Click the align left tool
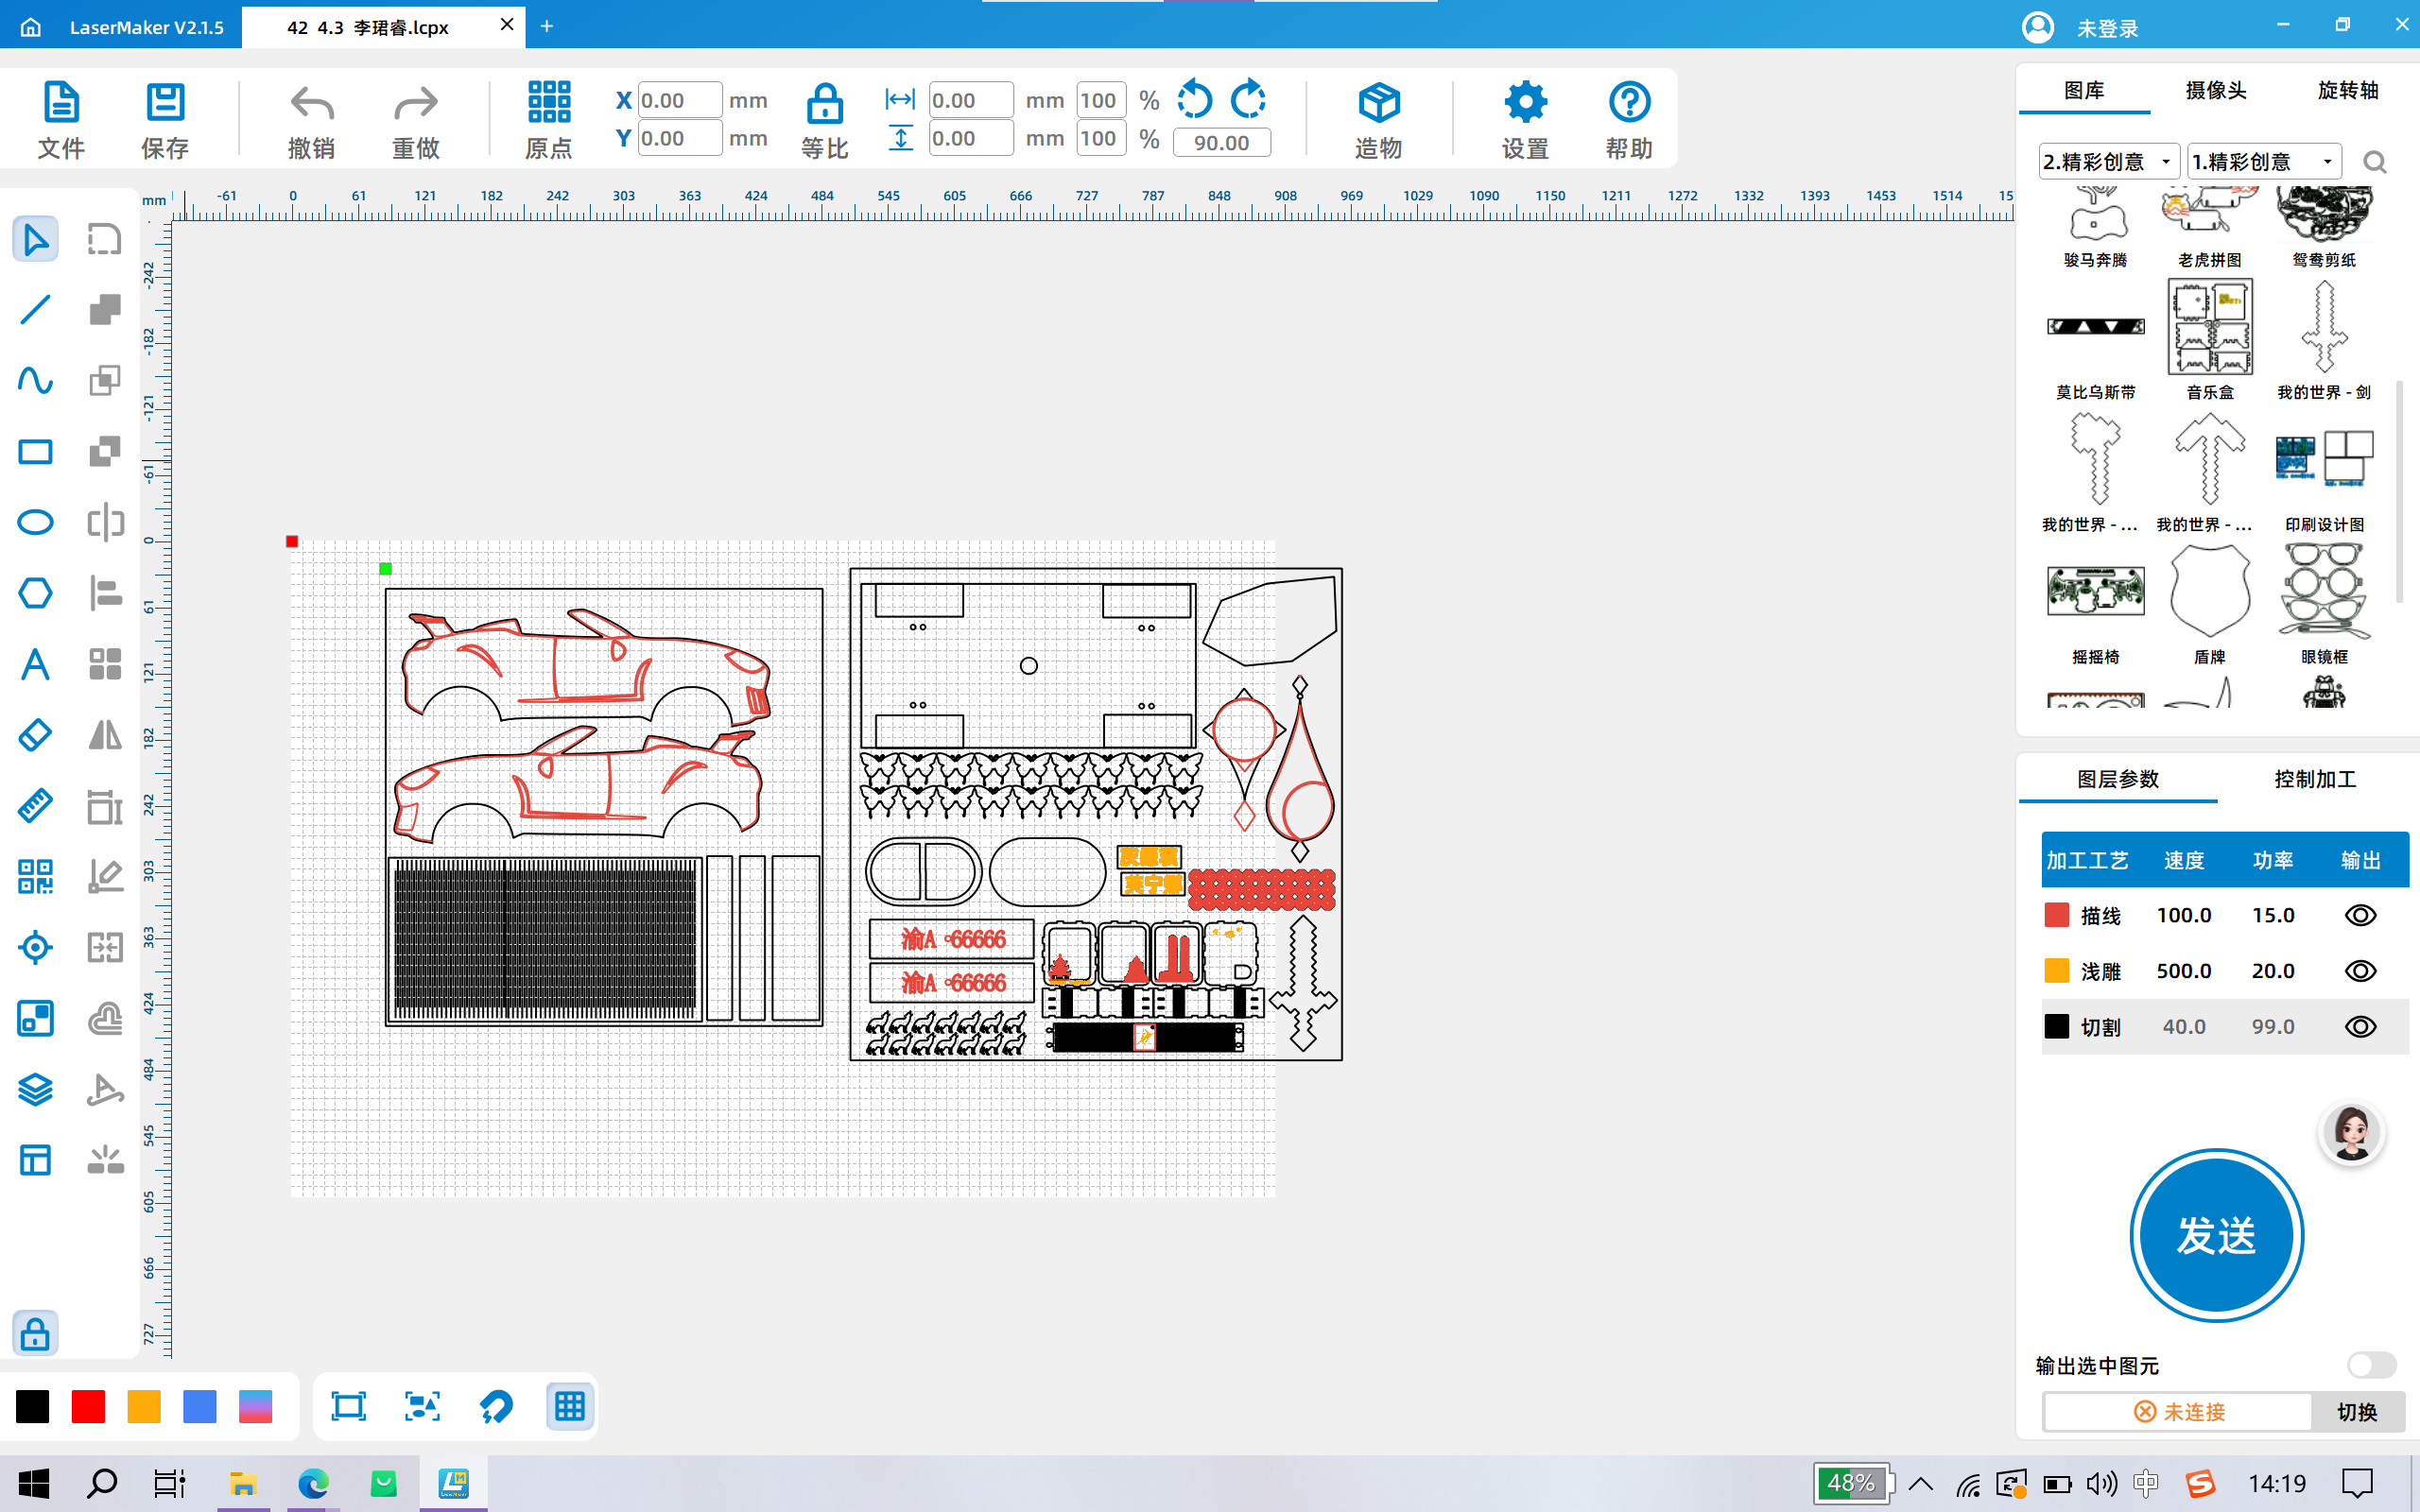This screenshot has width=2420, height=1512. 105,594
